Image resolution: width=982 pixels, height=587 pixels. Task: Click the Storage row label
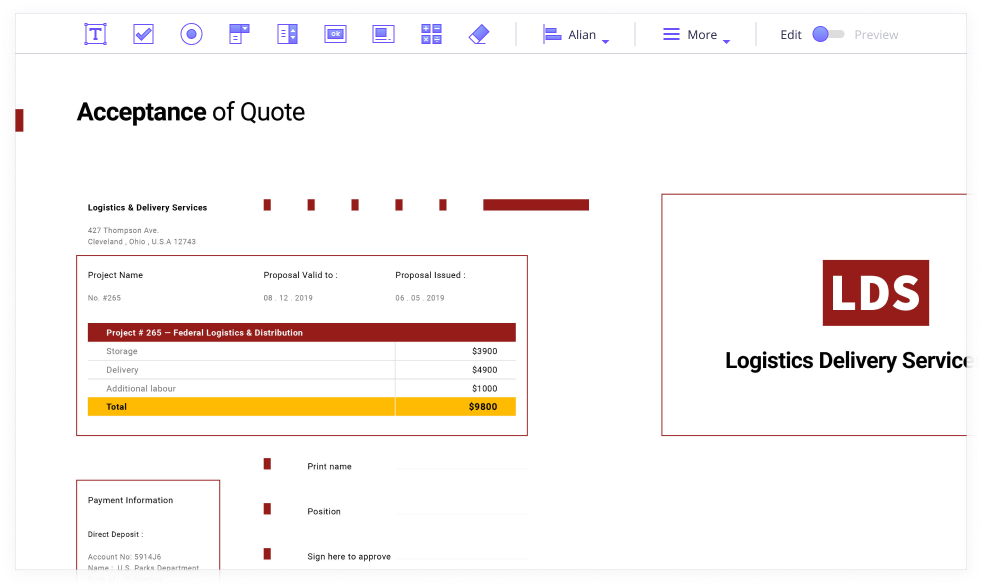[121, 351]
